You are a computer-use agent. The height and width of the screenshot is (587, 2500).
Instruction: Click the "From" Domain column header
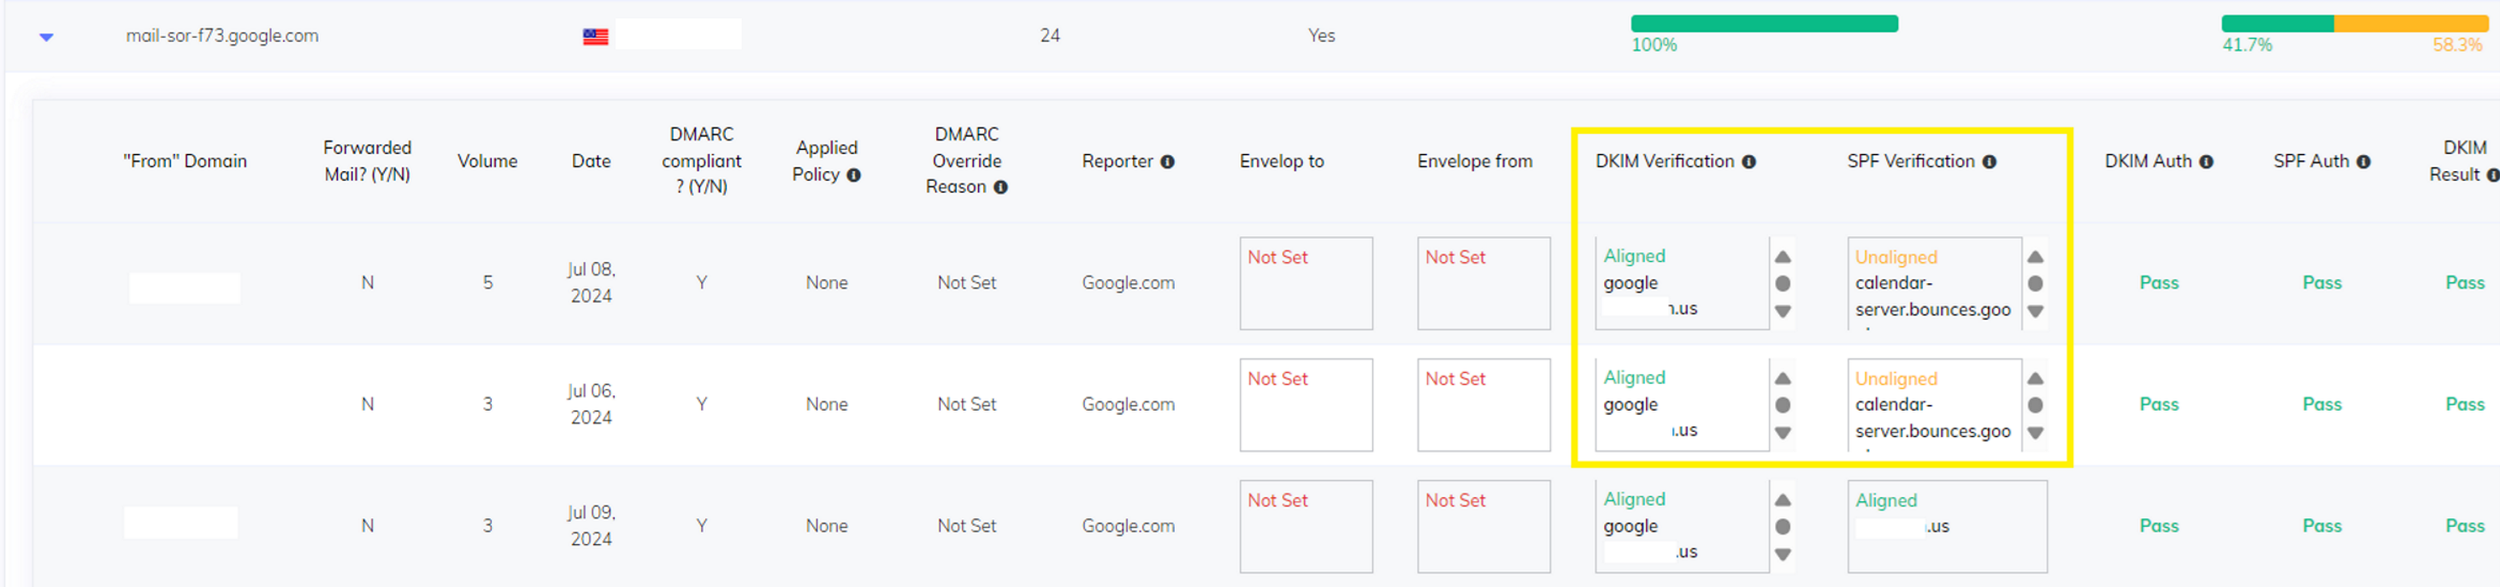pyautogui.click(x=185, y=161)
